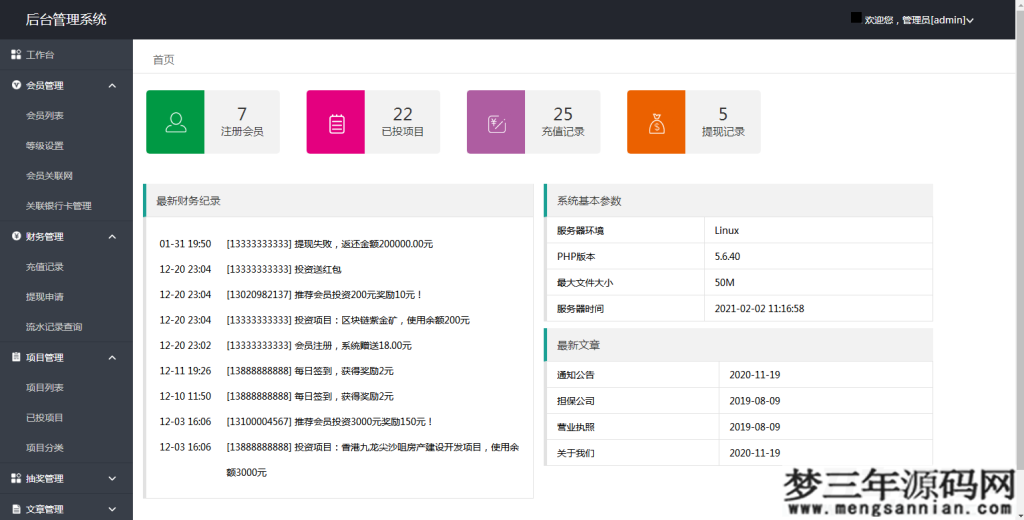Click the 首页 breadcrumb tab

coord(163,59)
